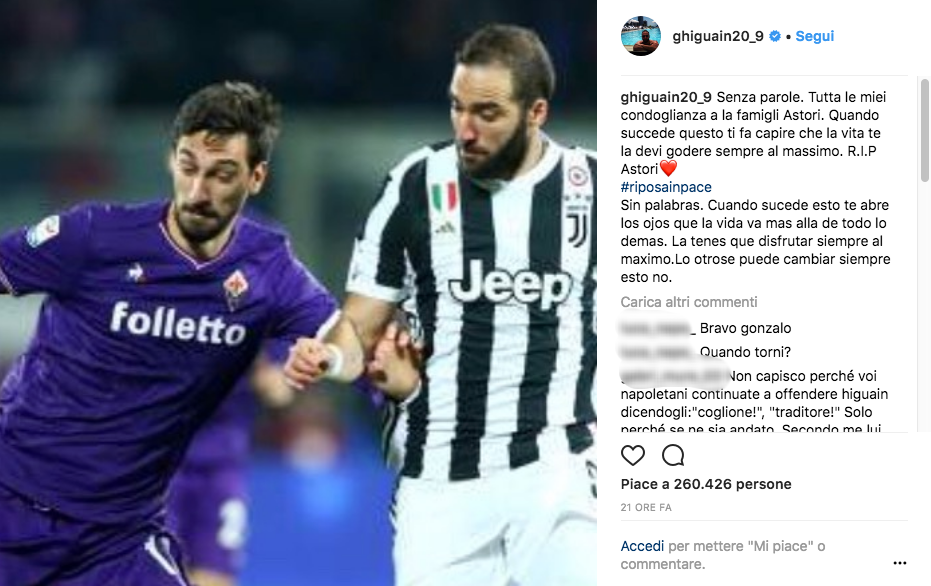Click the comments panel scrollbar
The height and width of the screenshot is (586, 931).
click(x=924, y=131)
